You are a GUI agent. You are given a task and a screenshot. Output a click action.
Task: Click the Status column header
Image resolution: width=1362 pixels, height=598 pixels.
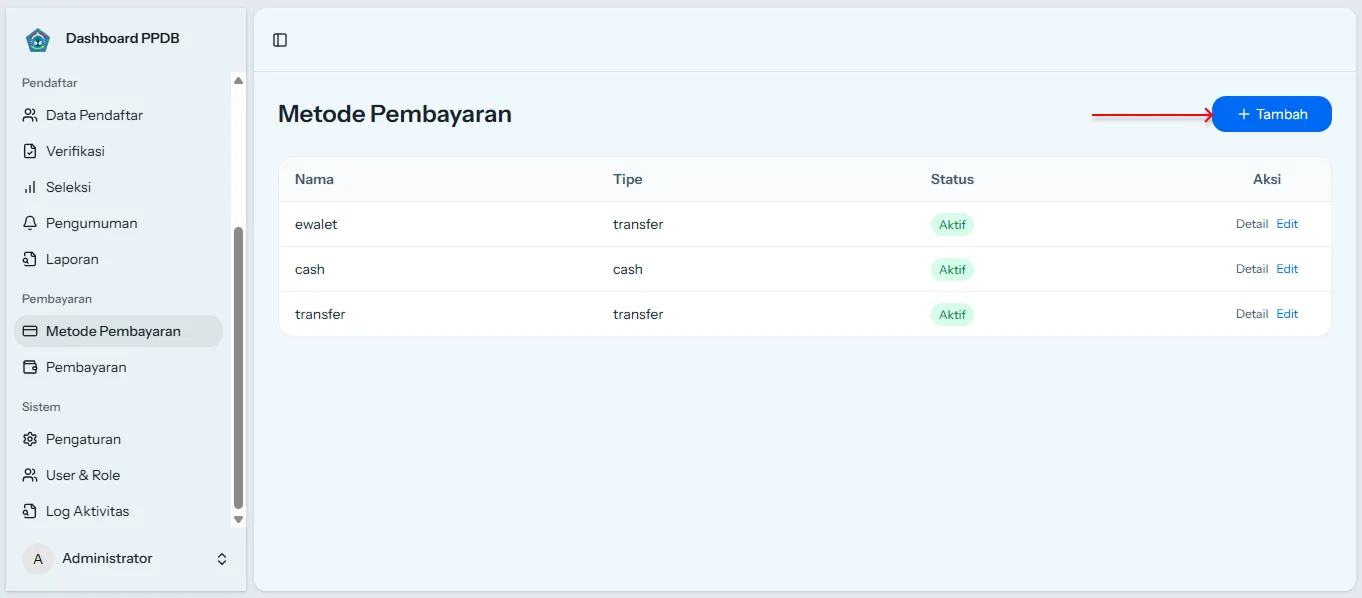click(952, 180)
